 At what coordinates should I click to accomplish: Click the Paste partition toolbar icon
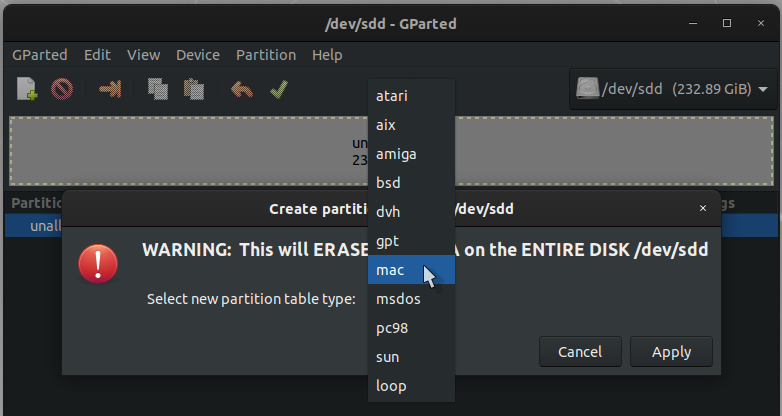(194, 89)
